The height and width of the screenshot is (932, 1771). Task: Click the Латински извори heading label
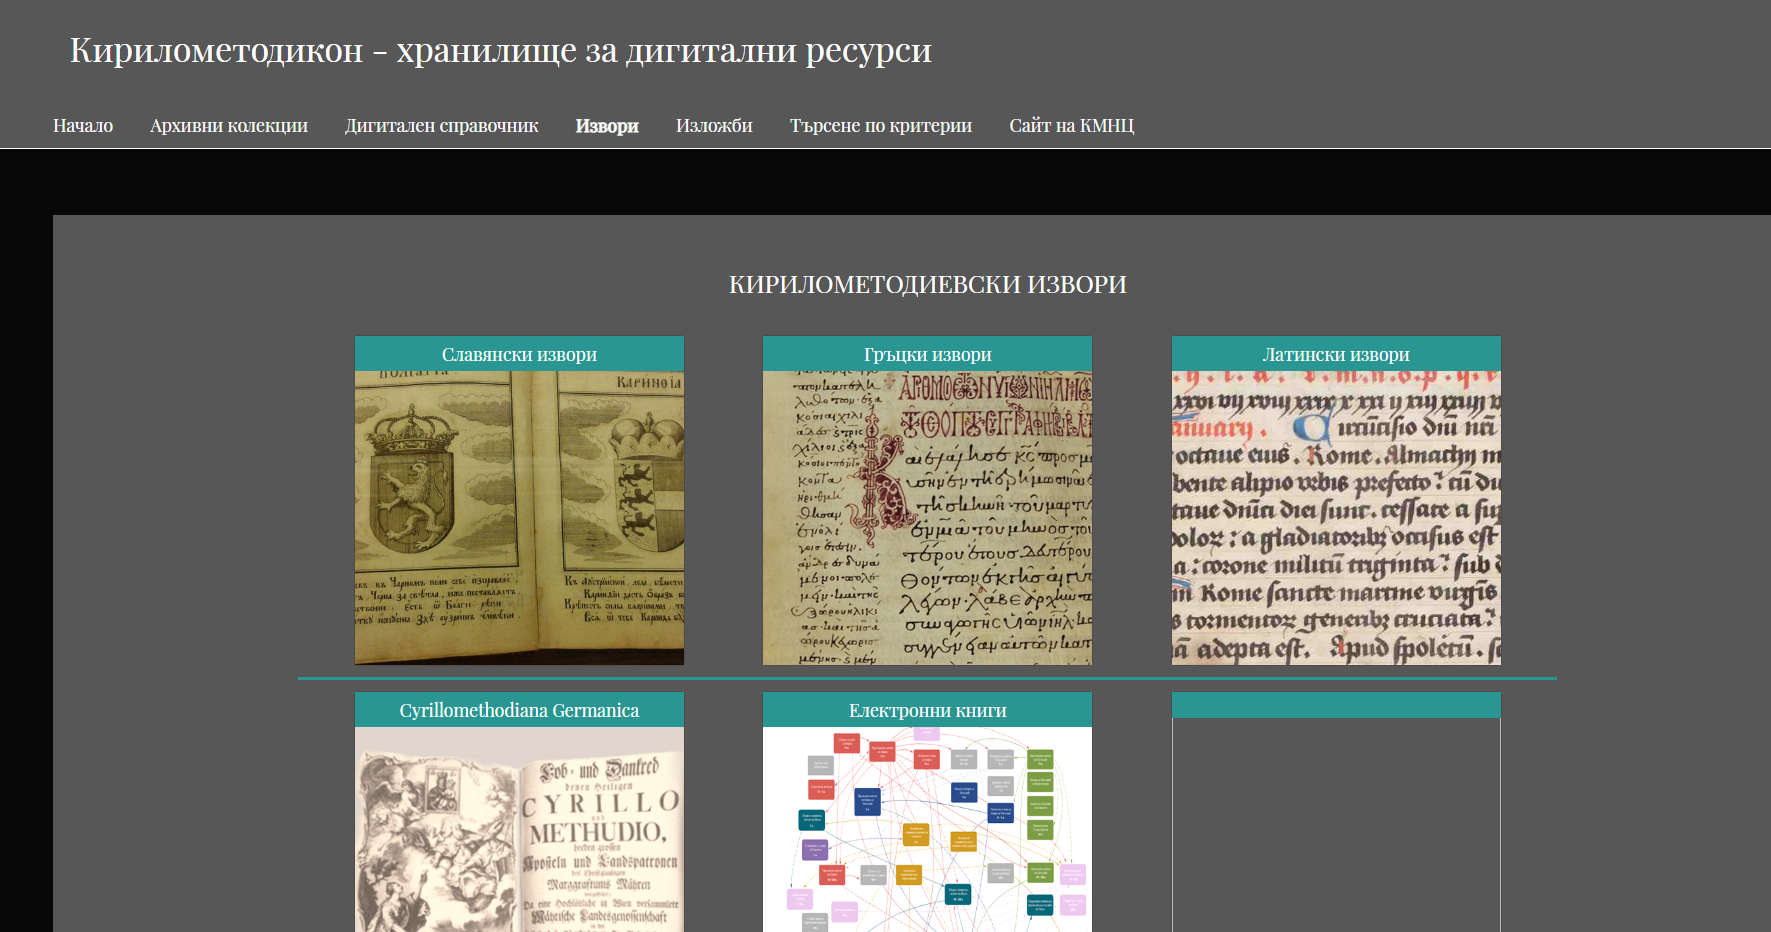[x=1335, y=355]
